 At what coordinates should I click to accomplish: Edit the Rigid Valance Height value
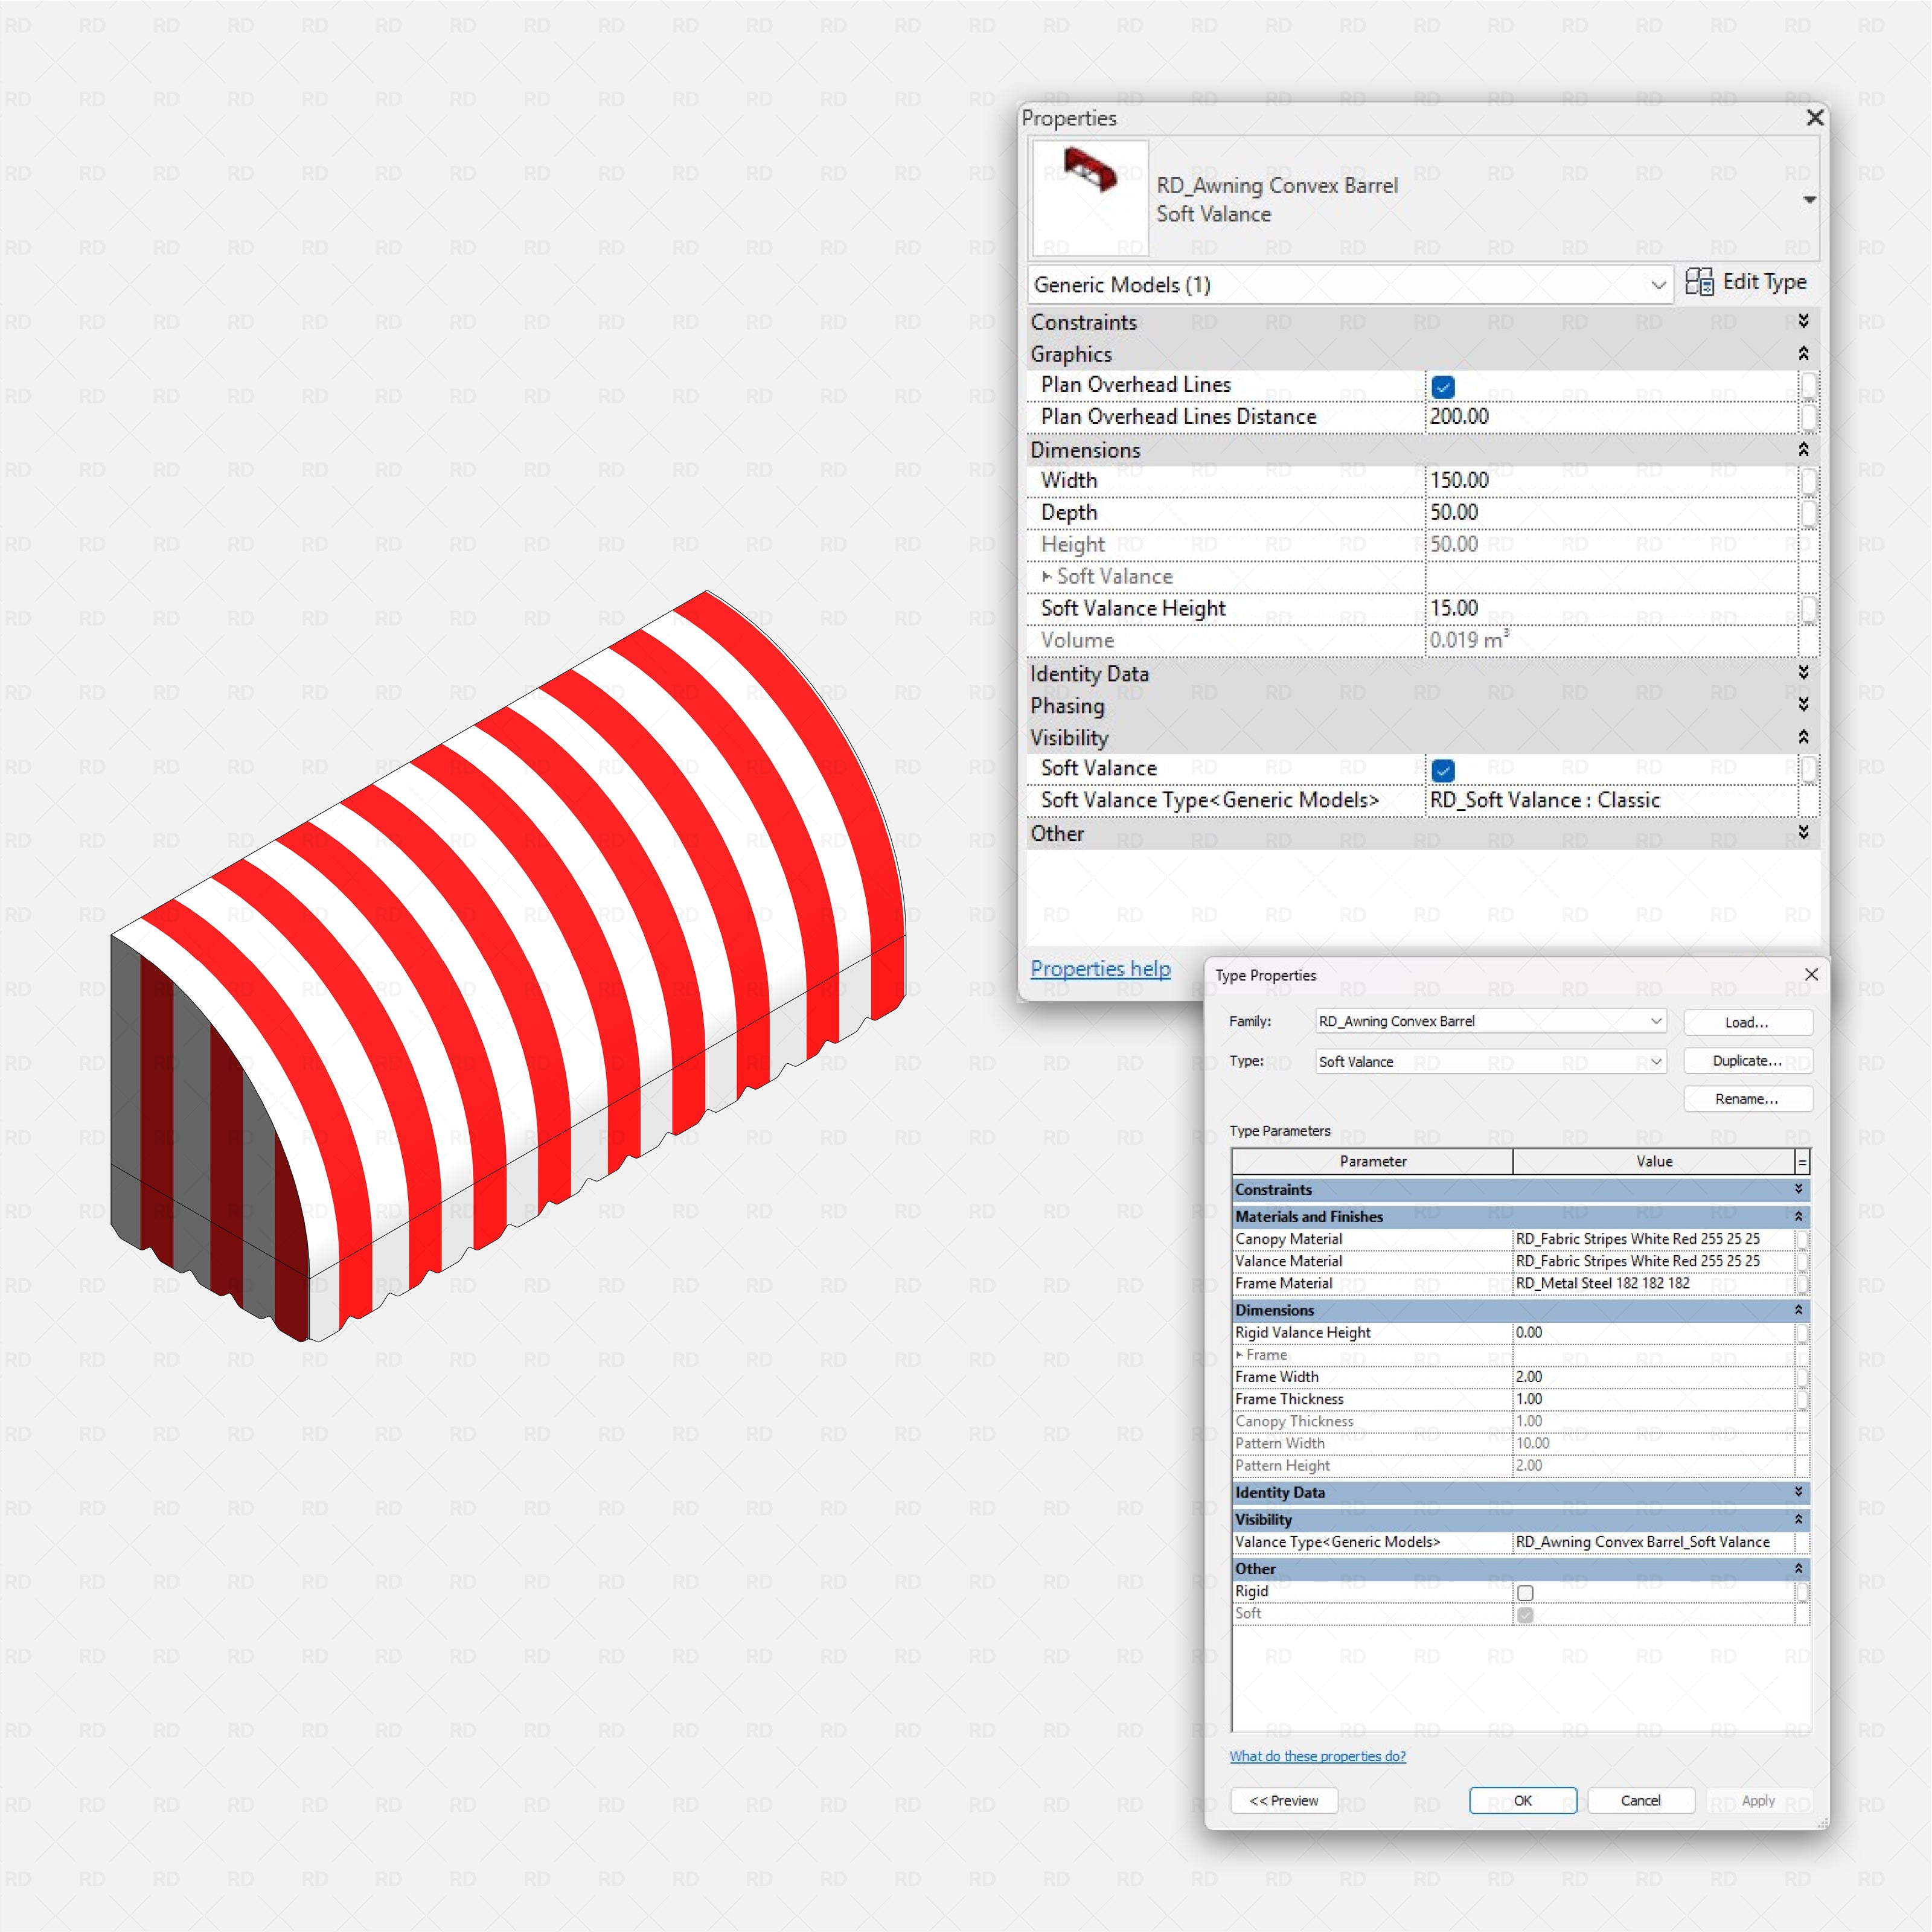pos(1654,1333)
